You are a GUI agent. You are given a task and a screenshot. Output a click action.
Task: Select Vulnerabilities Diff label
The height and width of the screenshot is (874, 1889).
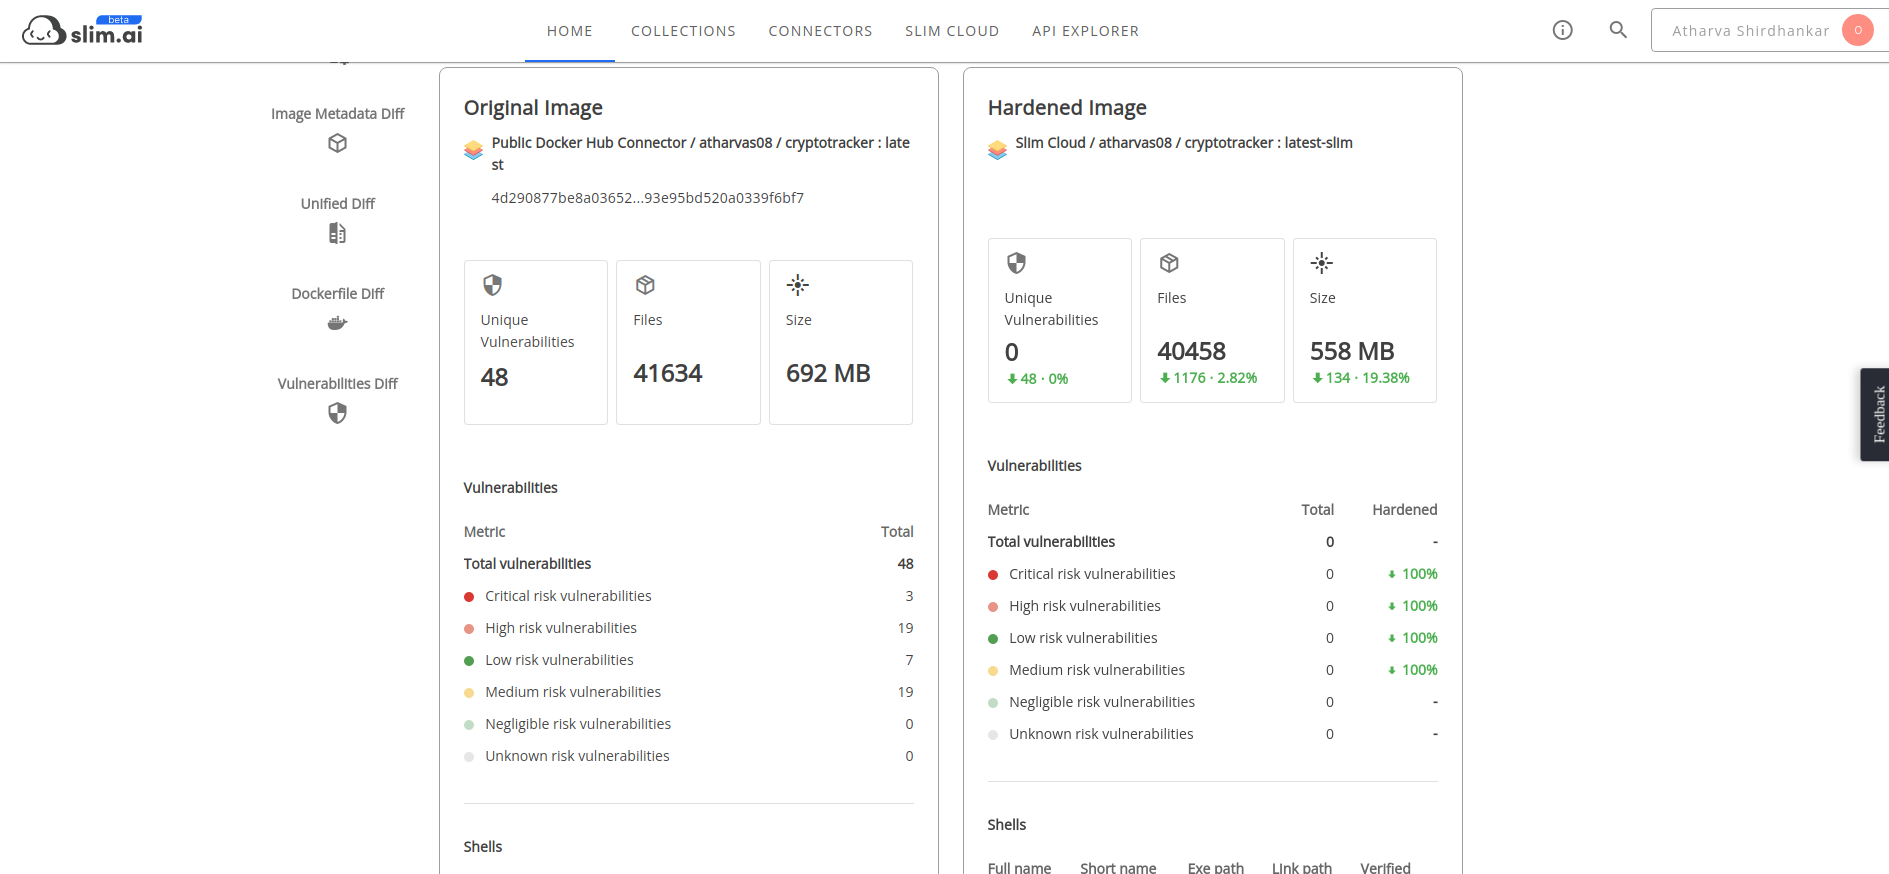[338, 384]
